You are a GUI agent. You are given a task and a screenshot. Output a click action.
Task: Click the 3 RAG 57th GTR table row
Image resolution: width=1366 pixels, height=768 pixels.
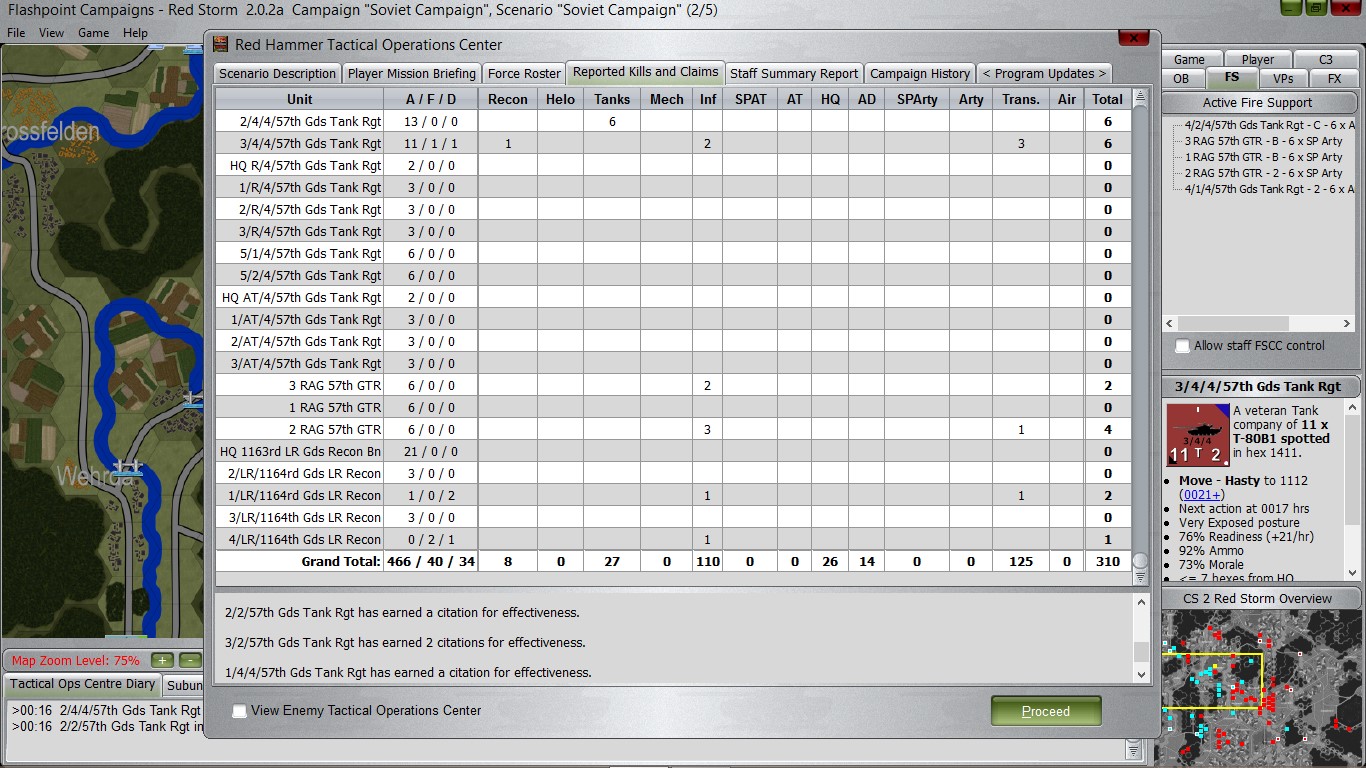[673, 385]
